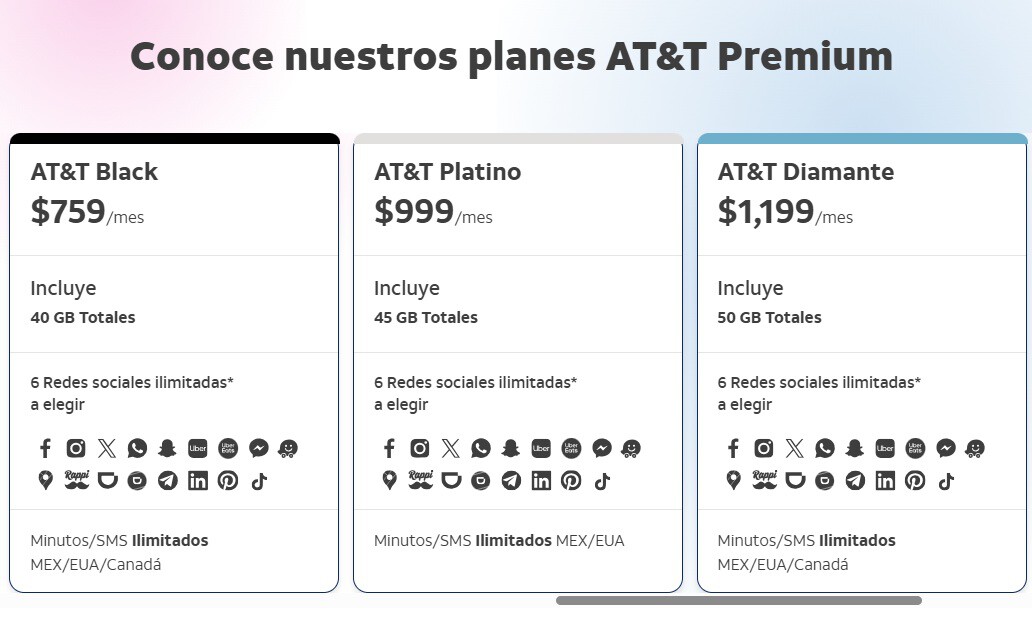The height and width of the screenshot is (641, 1032).
Task: Select the AT&T Diamante plan title
Action: 805,172
